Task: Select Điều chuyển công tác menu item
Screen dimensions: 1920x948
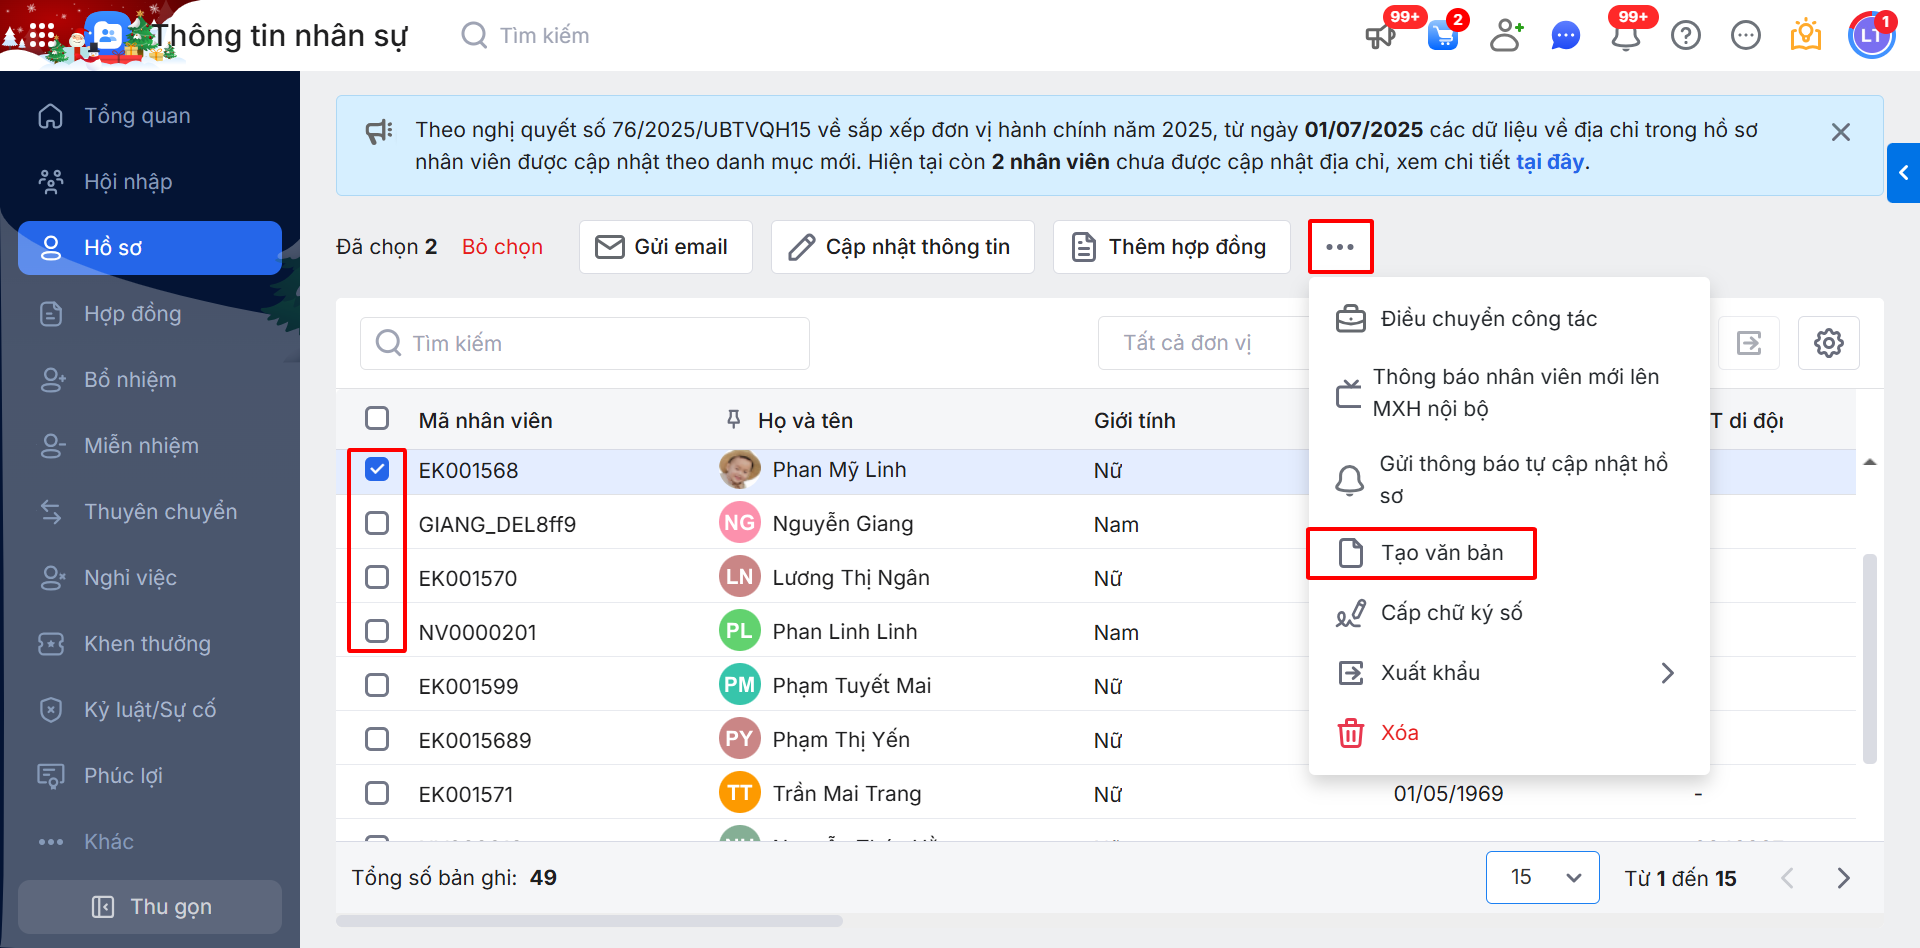Action: pyautogui.click(x=1509, y=319)
